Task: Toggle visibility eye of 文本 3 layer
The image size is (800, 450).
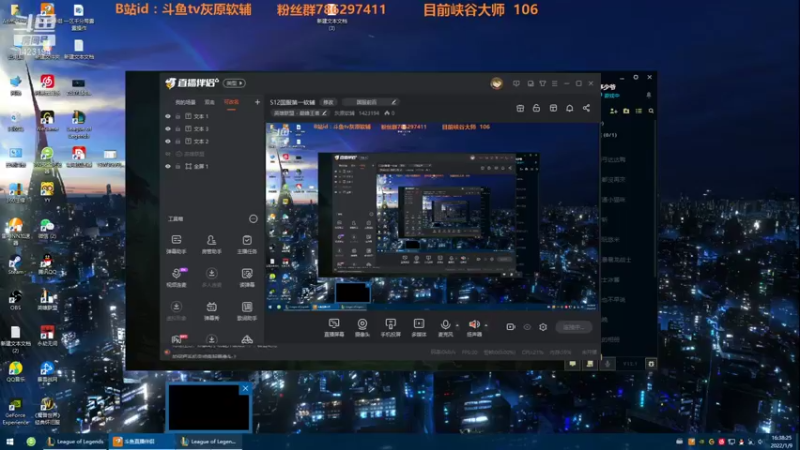Action: click(168, 129)
